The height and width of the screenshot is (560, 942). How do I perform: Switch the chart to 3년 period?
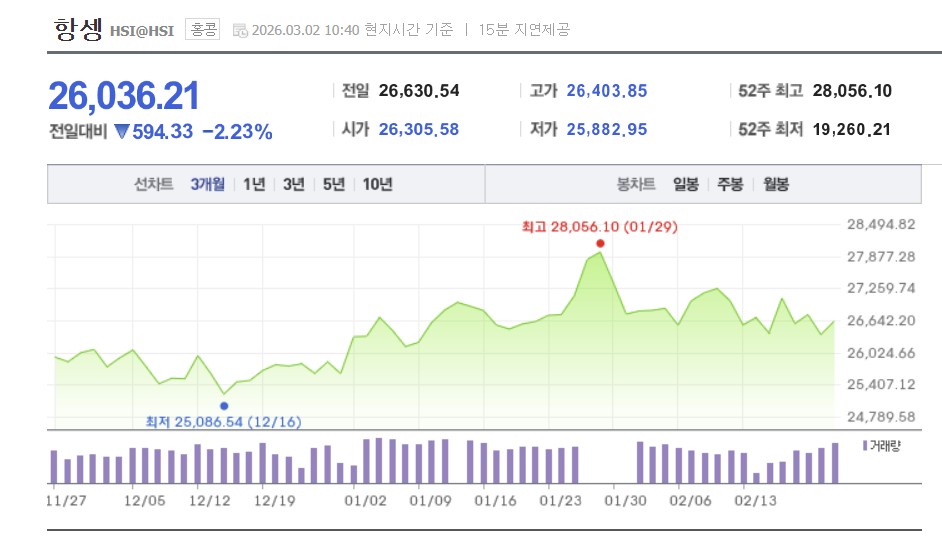tap(293, 184)
